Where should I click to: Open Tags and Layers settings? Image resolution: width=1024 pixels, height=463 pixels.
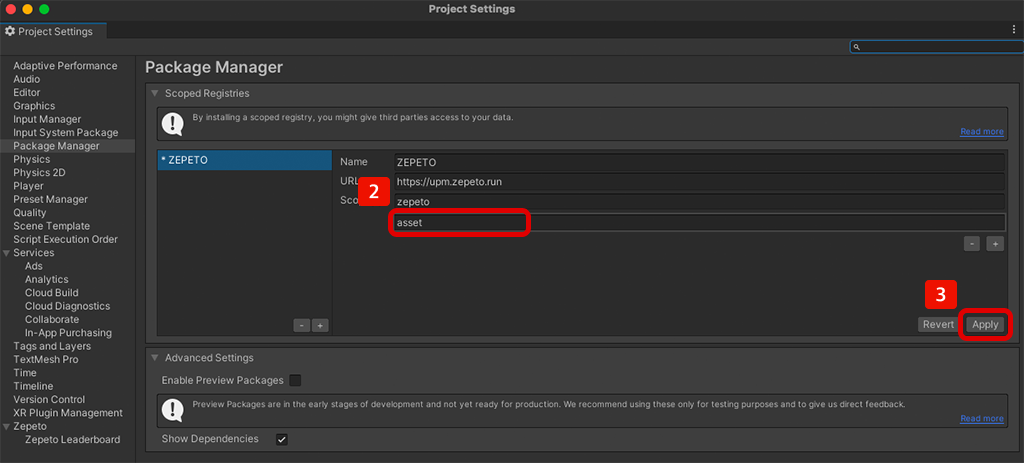(x=52, y=346)
